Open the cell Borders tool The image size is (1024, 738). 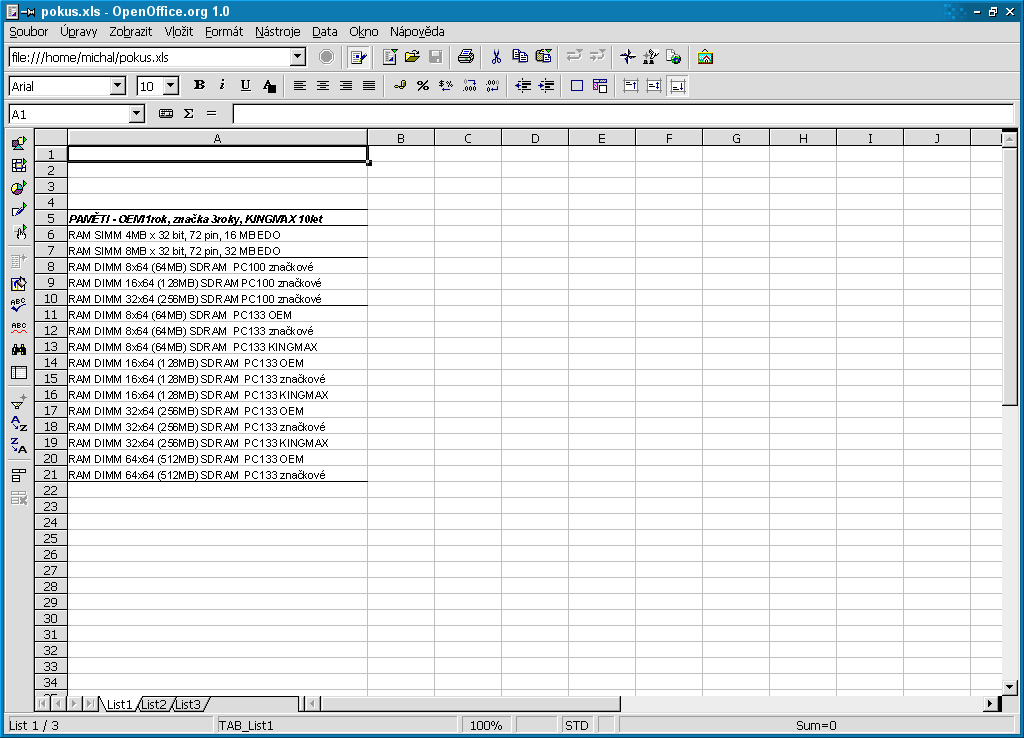click(577, 86)
